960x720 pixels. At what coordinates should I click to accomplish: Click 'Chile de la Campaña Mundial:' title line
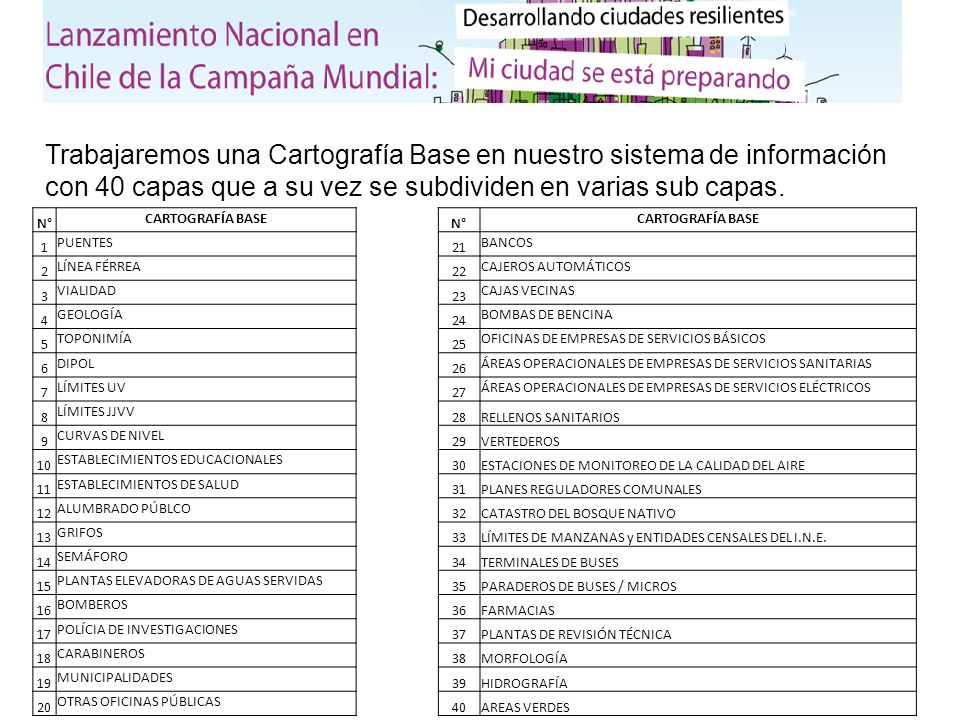pos(242,78)
